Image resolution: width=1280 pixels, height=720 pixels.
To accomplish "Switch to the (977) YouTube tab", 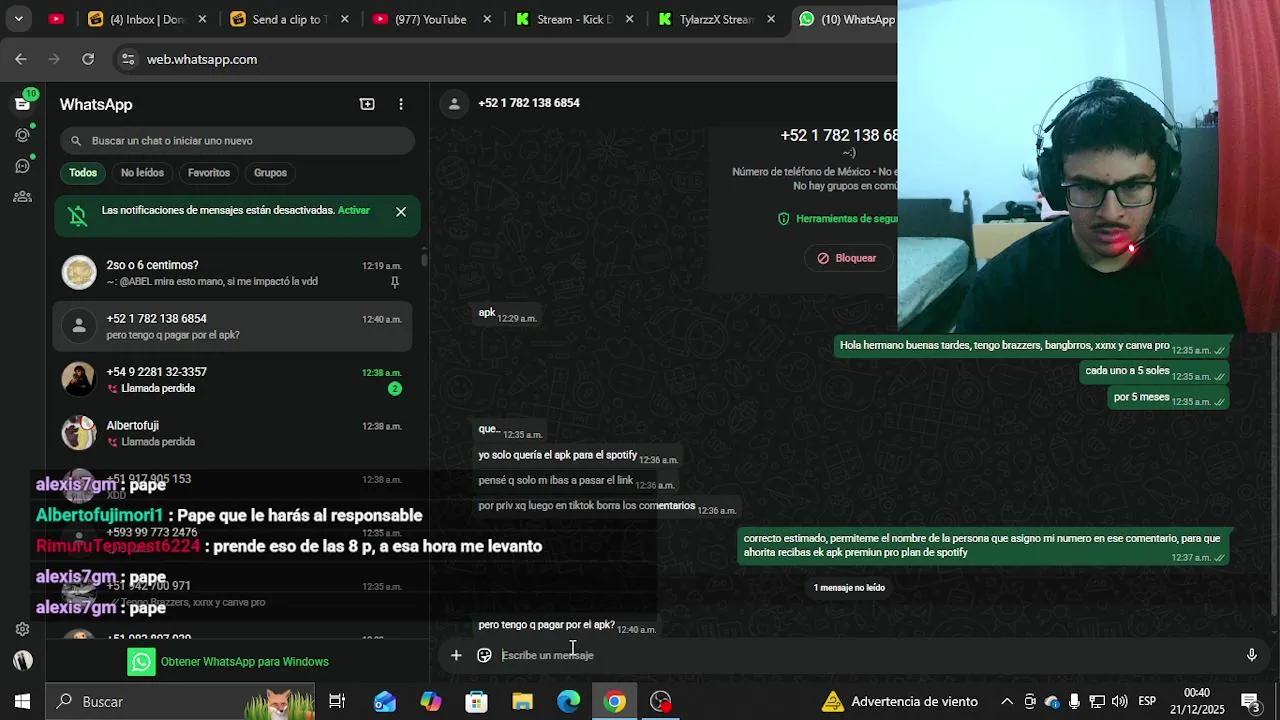I will pyautogui.click(x=431, y=19).
